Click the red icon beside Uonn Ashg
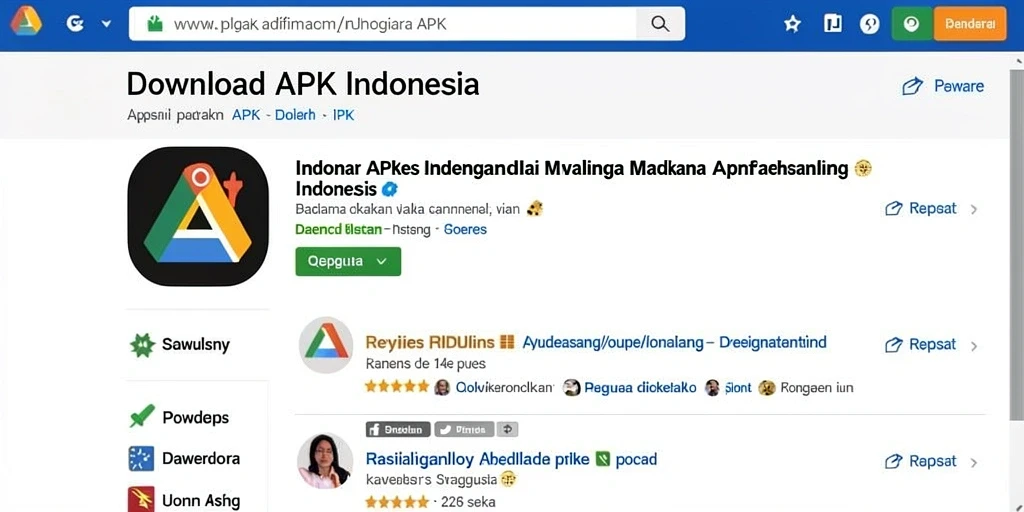Screen dimensions: 1024x512 point(142,500)
